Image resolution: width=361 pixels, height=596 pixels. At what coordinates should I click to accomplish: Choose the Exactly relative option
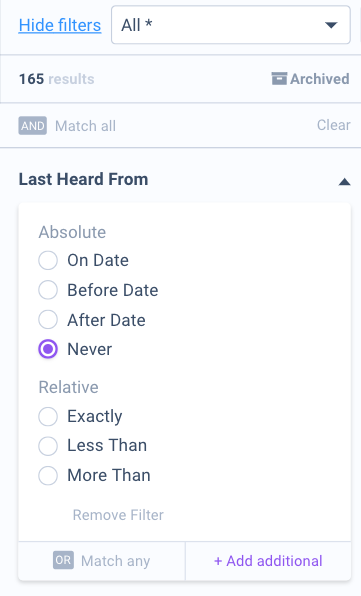(x=48, y=416)
